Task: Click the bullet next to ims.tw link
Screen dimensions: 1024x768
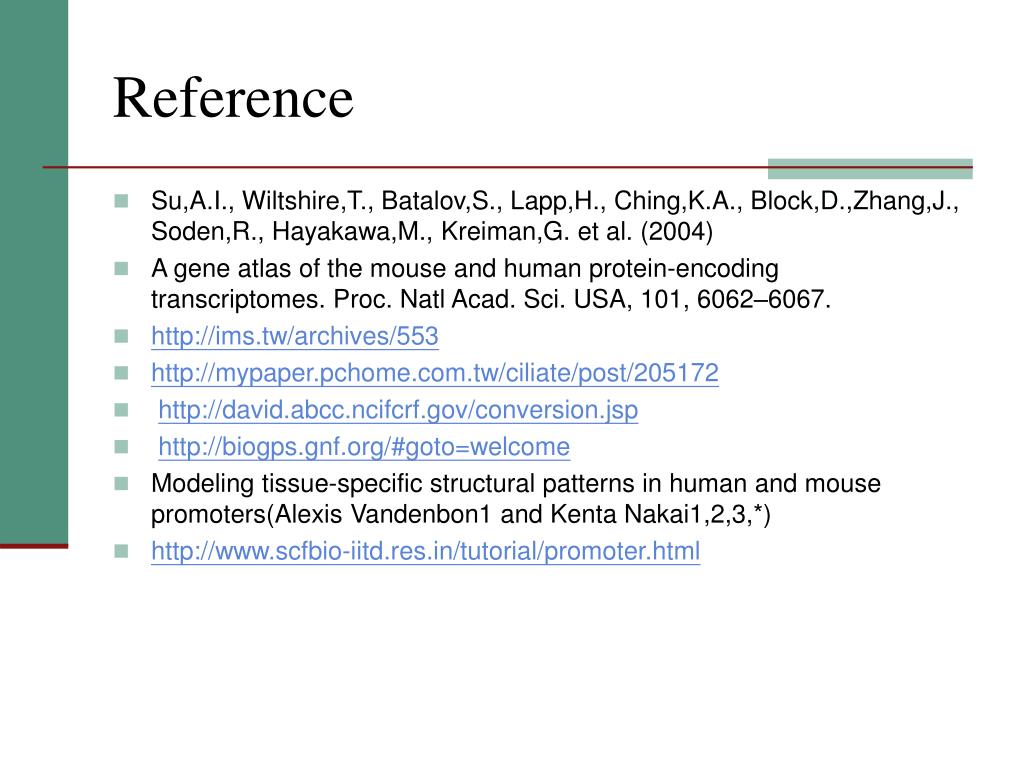Action: click(x=121, y=336)
